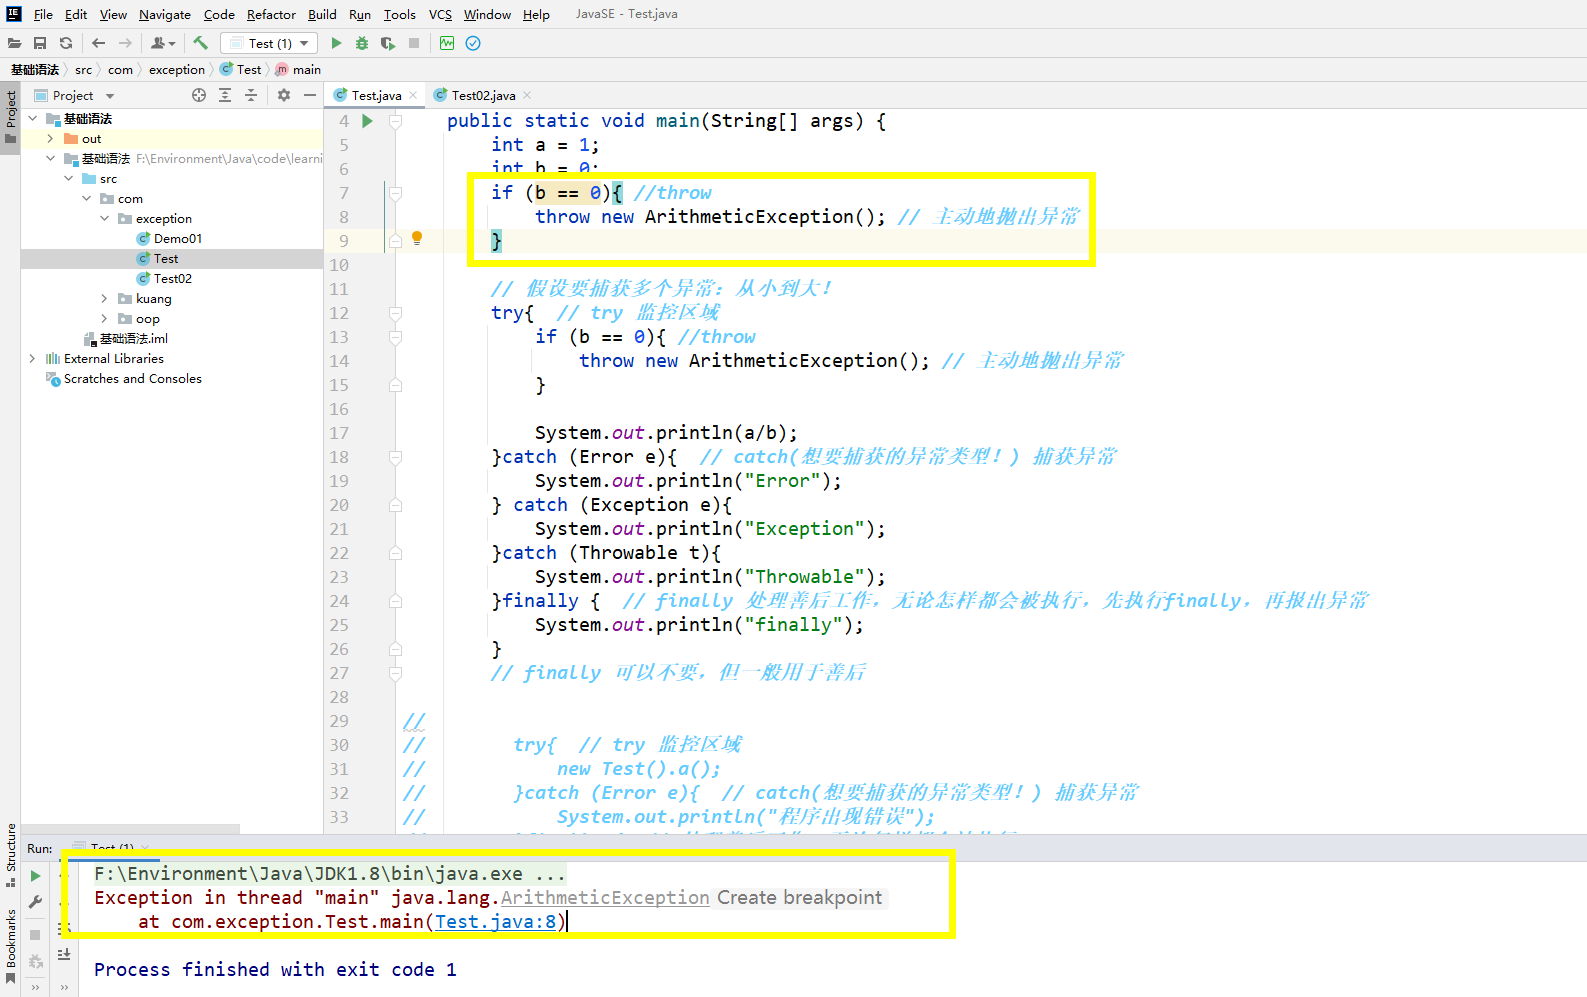This screenshot has height=997, width=1587.
Task: Open the Test (1) run configuration dropdown
Action: click(x=269, y=43)
